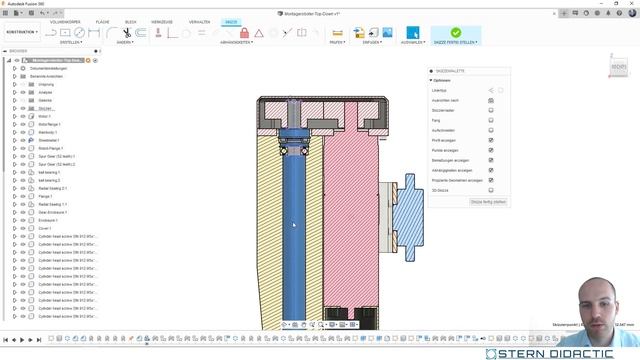Select Cover:1 in the browser tree
640x360 pixels.
click(44, 229)
